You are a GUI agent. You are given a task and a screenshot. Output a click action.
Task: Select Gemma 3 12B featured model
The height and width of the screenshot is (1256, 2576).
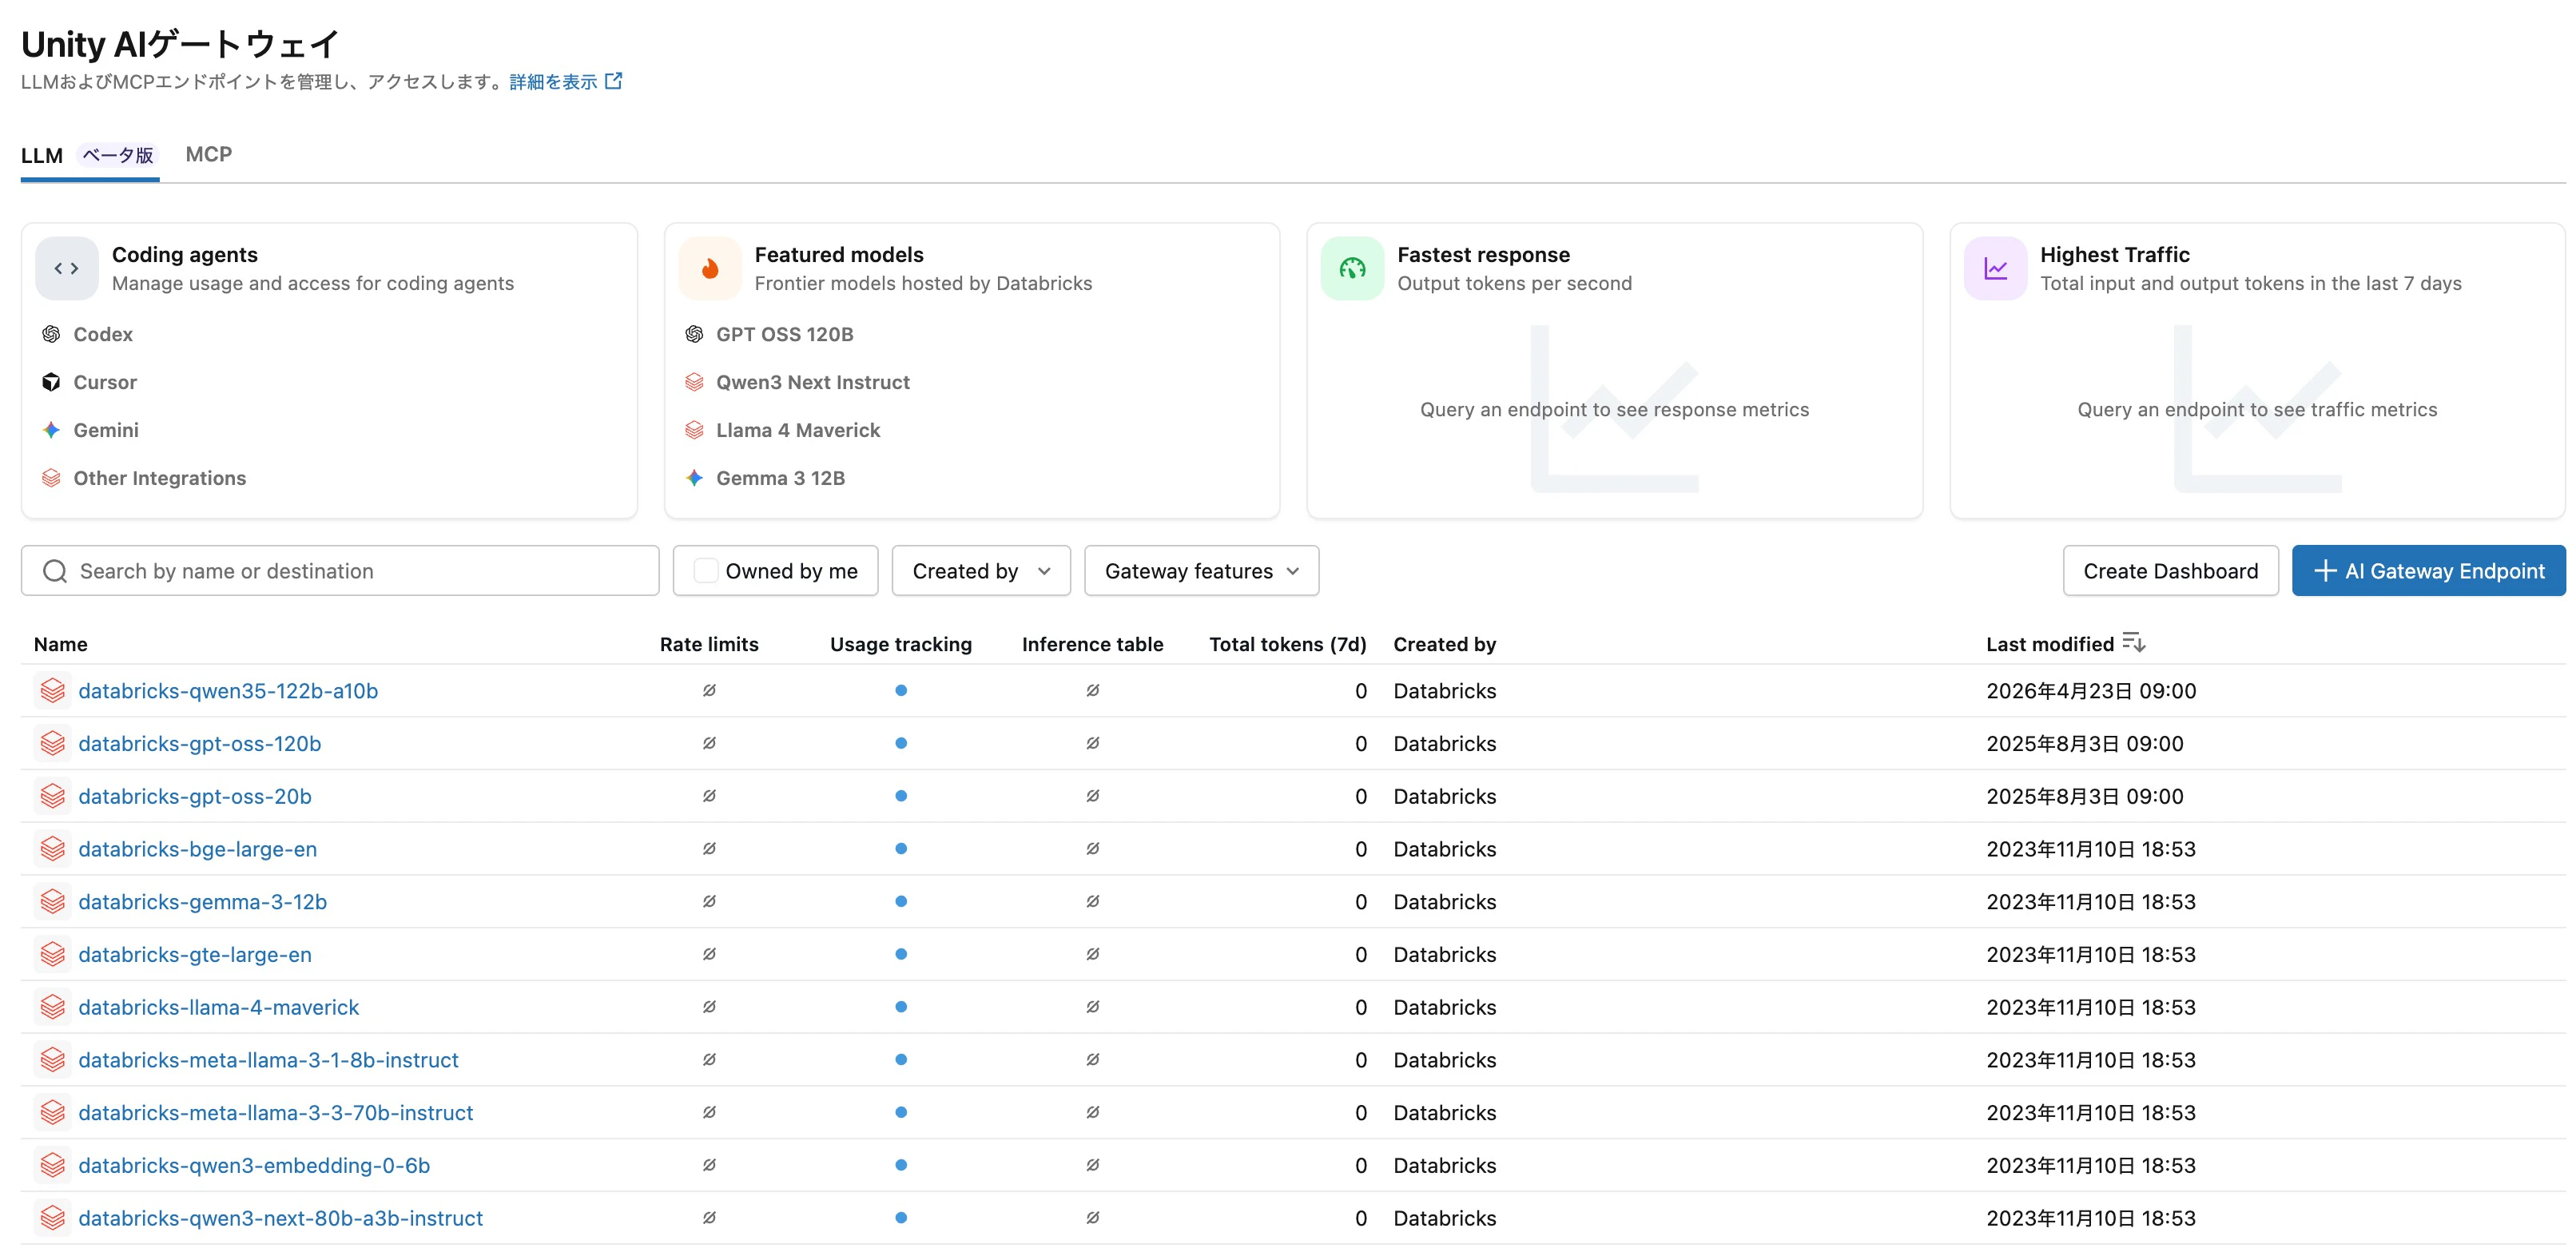[780, 478]
